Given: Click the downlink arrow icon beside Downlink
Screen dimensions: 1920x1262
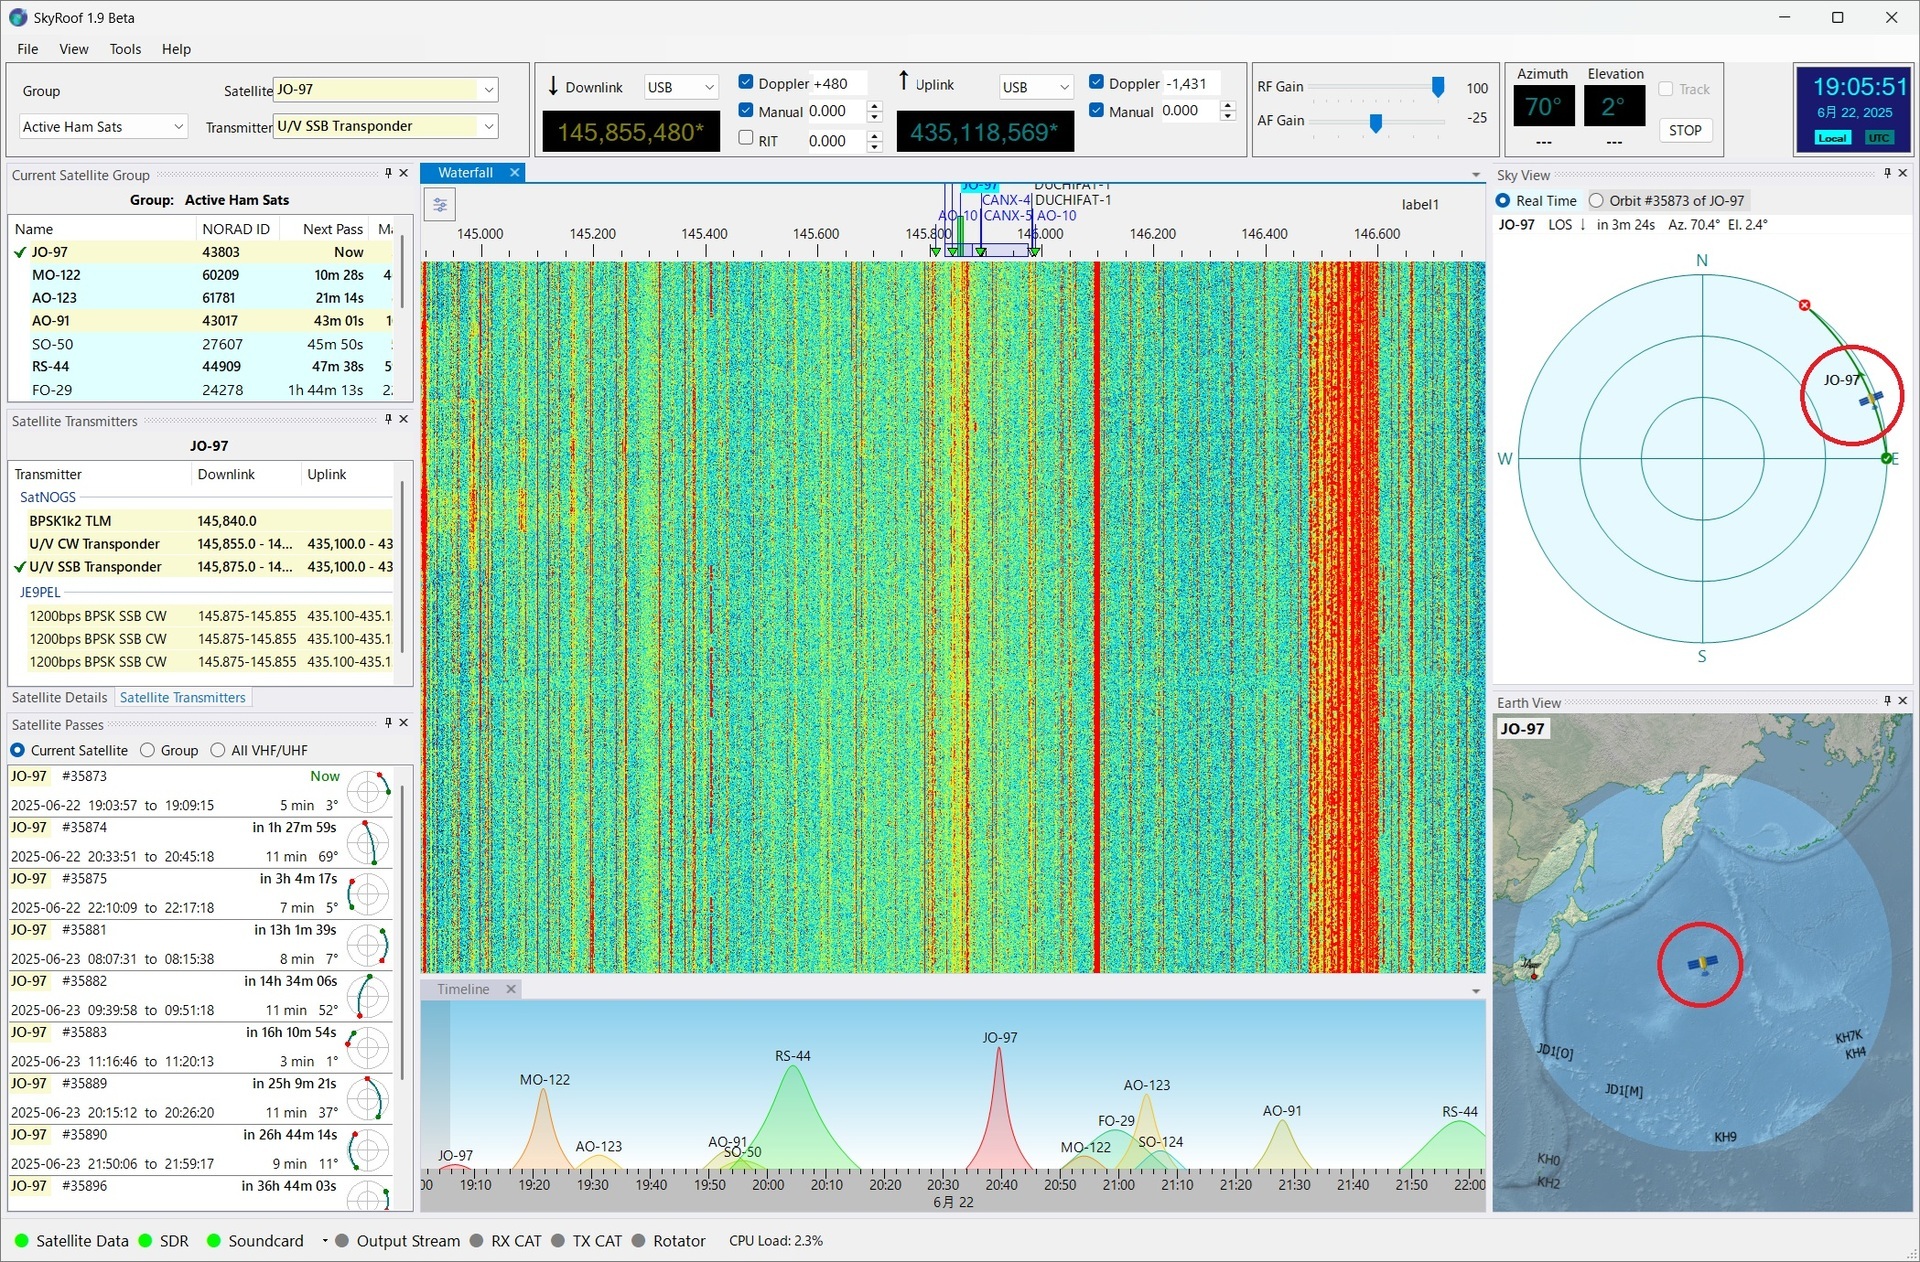Looking at the screenshot, I should (x=553, y=86).
